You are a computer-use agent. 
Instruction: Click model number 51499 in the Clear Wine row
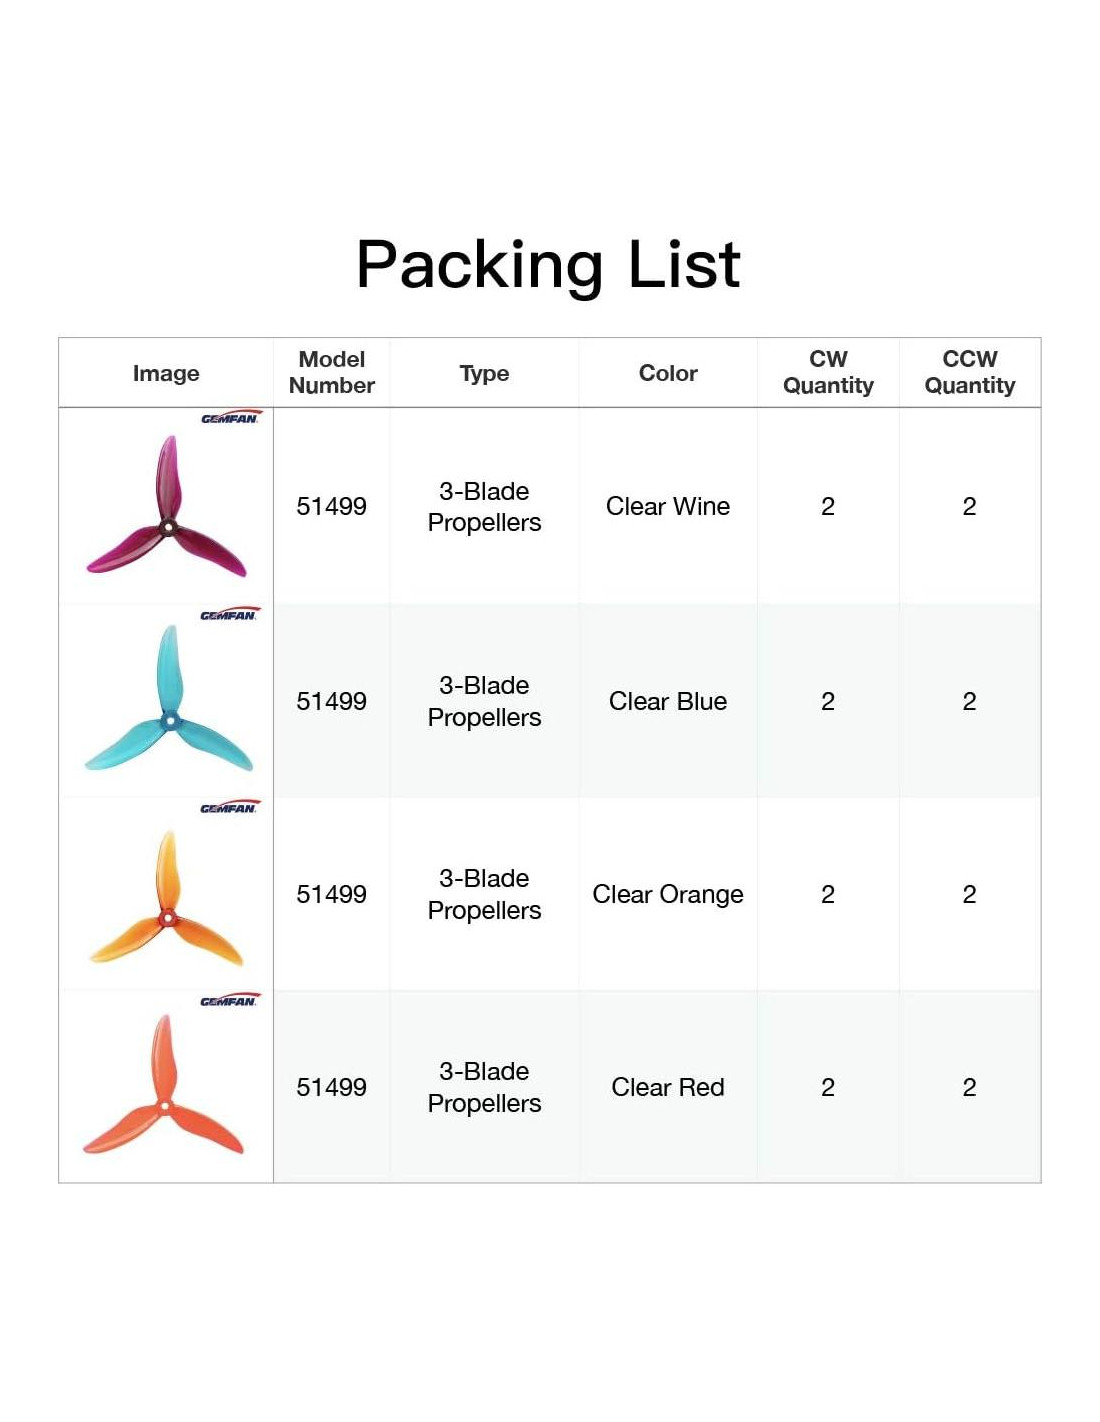pos(332,507)
